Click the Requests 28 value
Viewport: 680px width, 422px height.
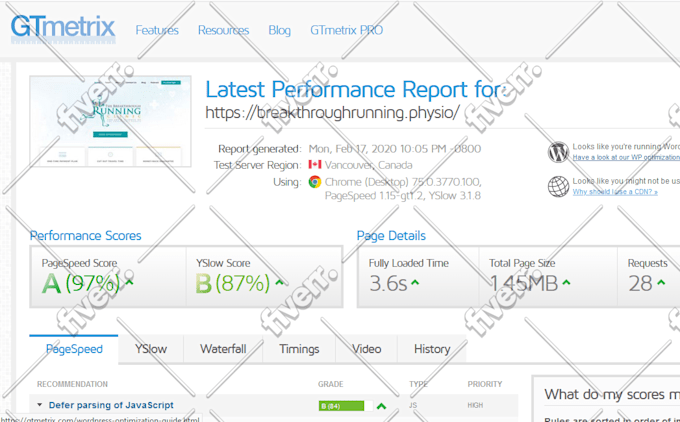click(x=640, y=284)
